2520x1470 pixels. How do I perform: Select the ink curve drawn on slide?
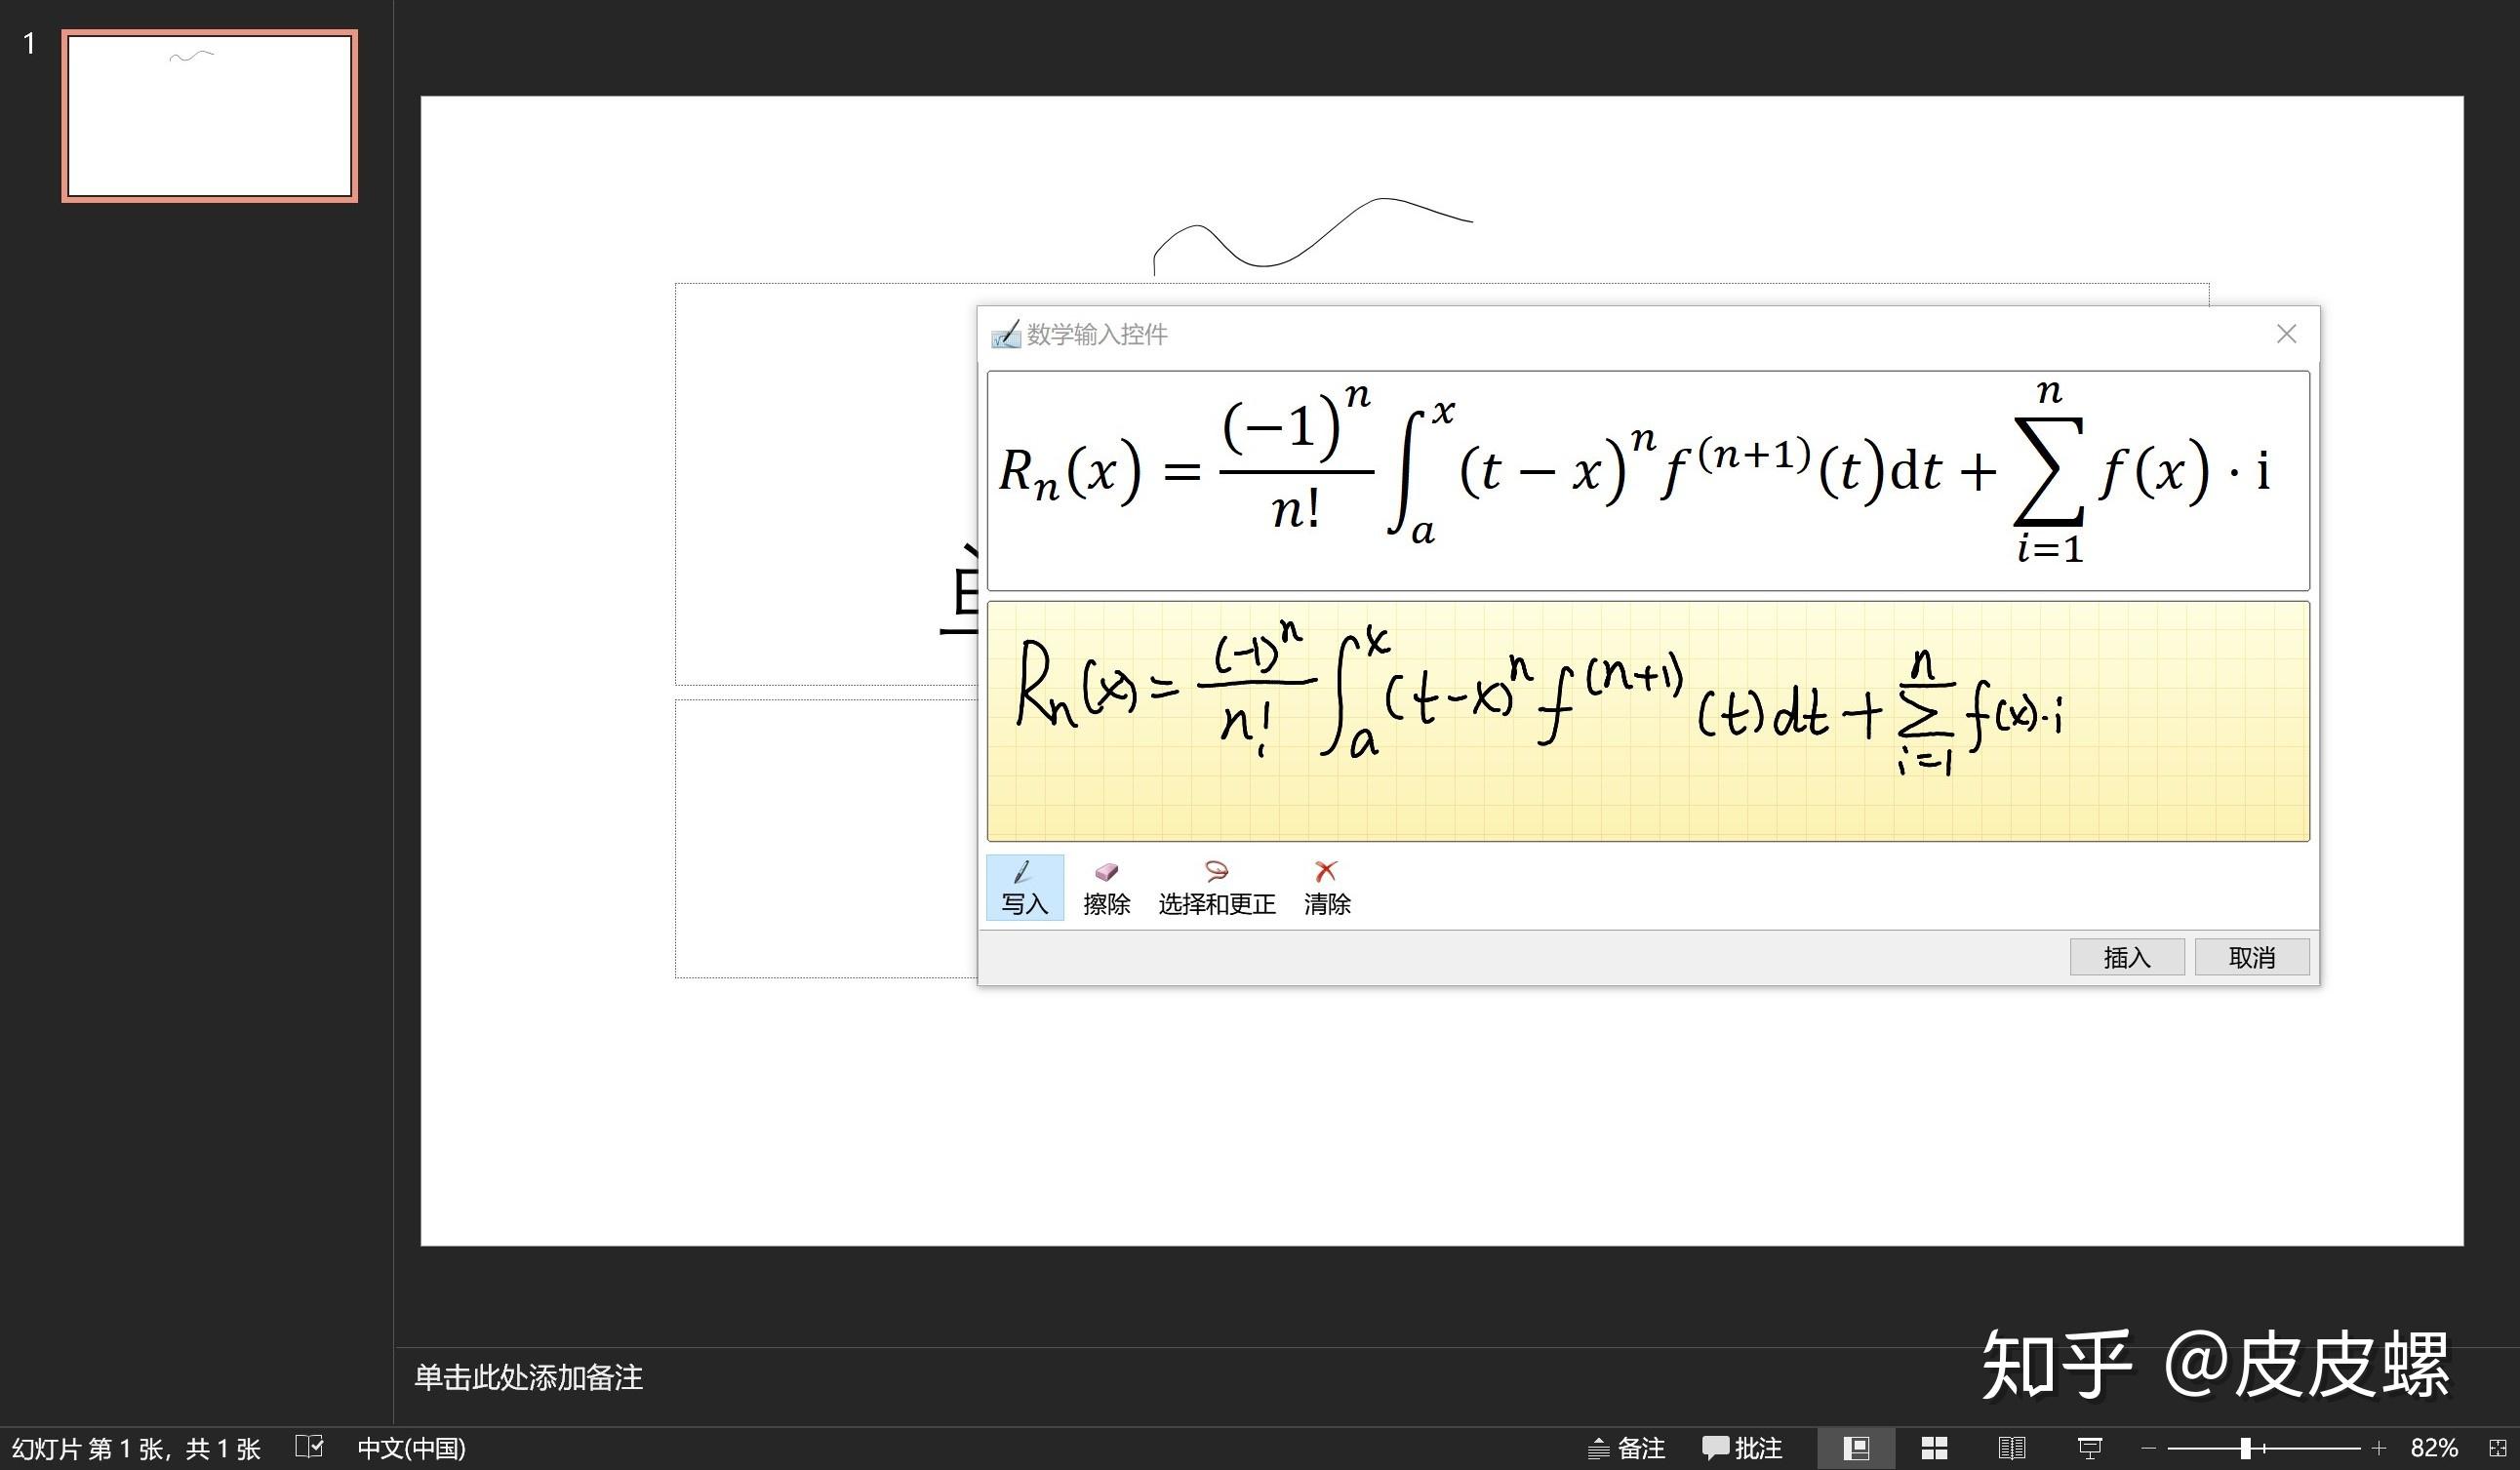point(1312,236)
